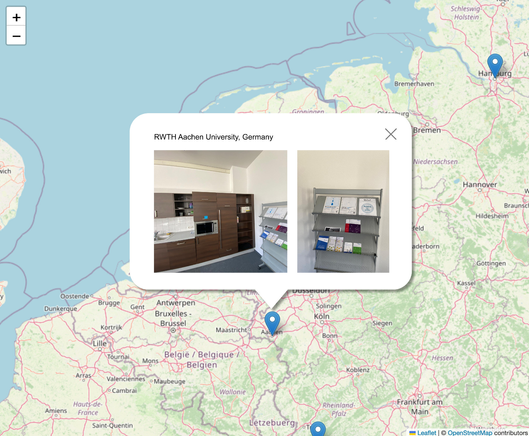Click the Oostende city label
Image resolution: width=529 pixels, height=436 pixels.
(75, 296)
